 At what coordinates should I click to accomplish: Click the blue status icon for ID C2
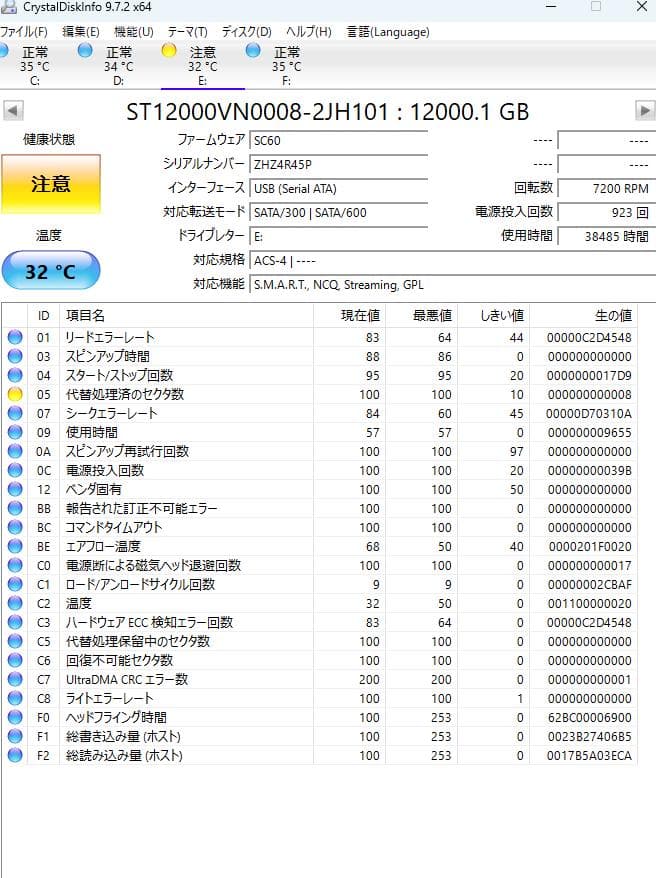(15, 604)
